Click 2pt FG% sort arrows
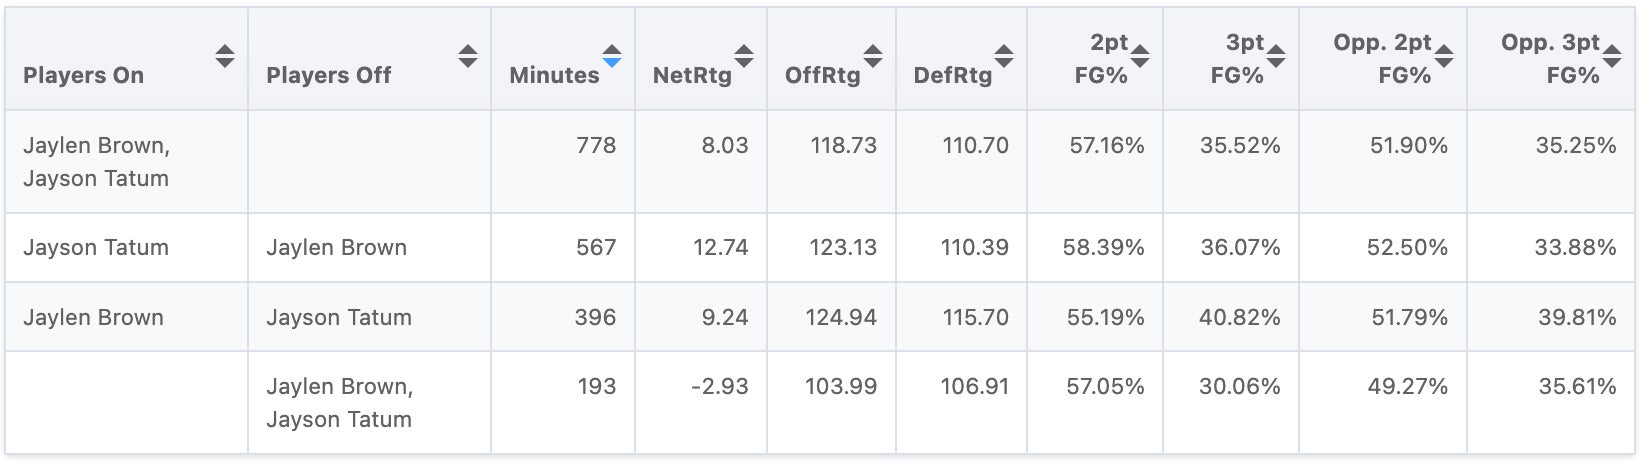This screenshot has width=1650, height=470. tap(1140, 56)
